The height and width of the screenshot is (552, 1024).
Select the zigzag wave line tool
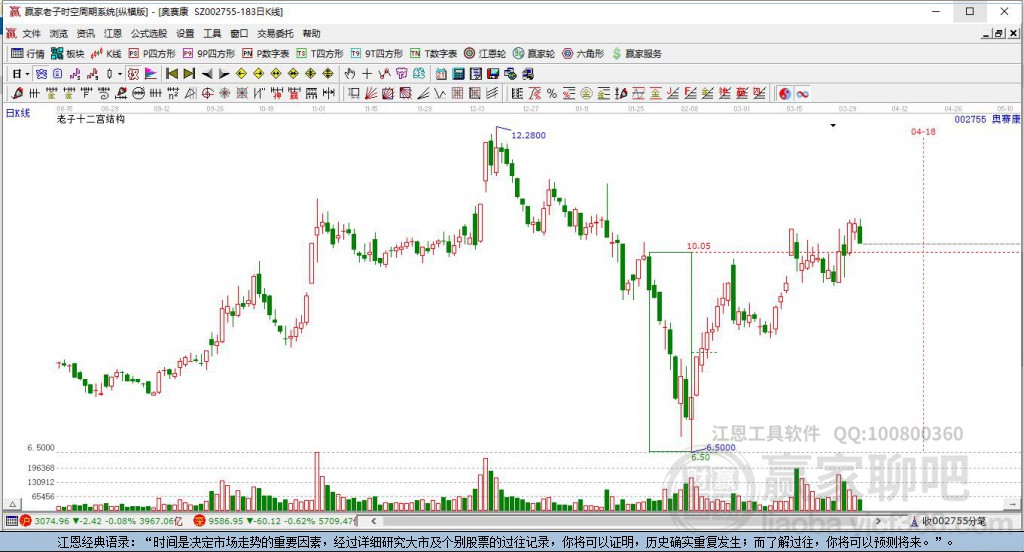point(440,93)
